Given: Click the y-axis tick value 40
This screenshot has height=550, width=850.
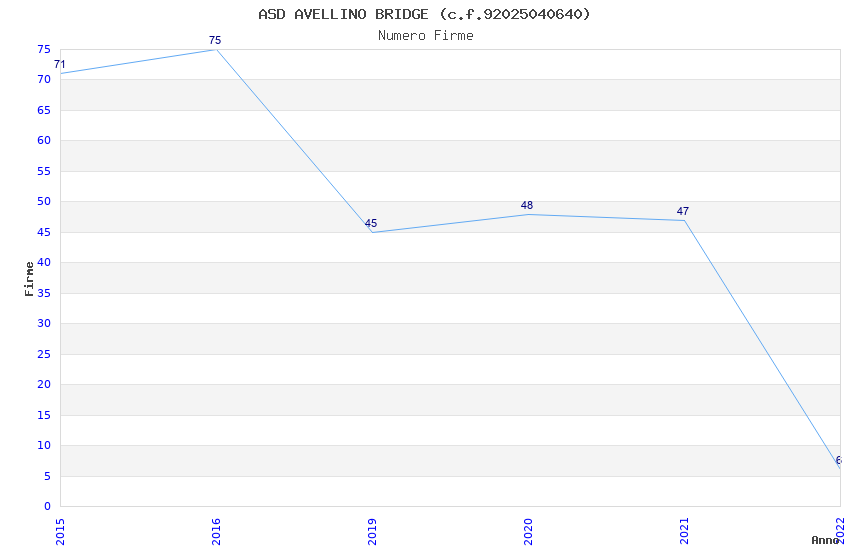Looking at the screenshot, I should (x=44, y=263).
